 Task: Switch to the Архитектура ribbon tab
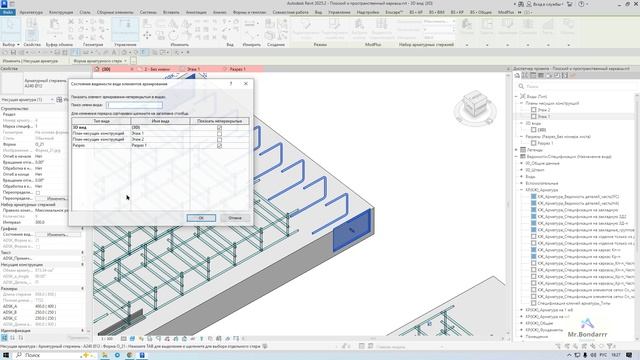pyautogui.click(x=31, y=12)
